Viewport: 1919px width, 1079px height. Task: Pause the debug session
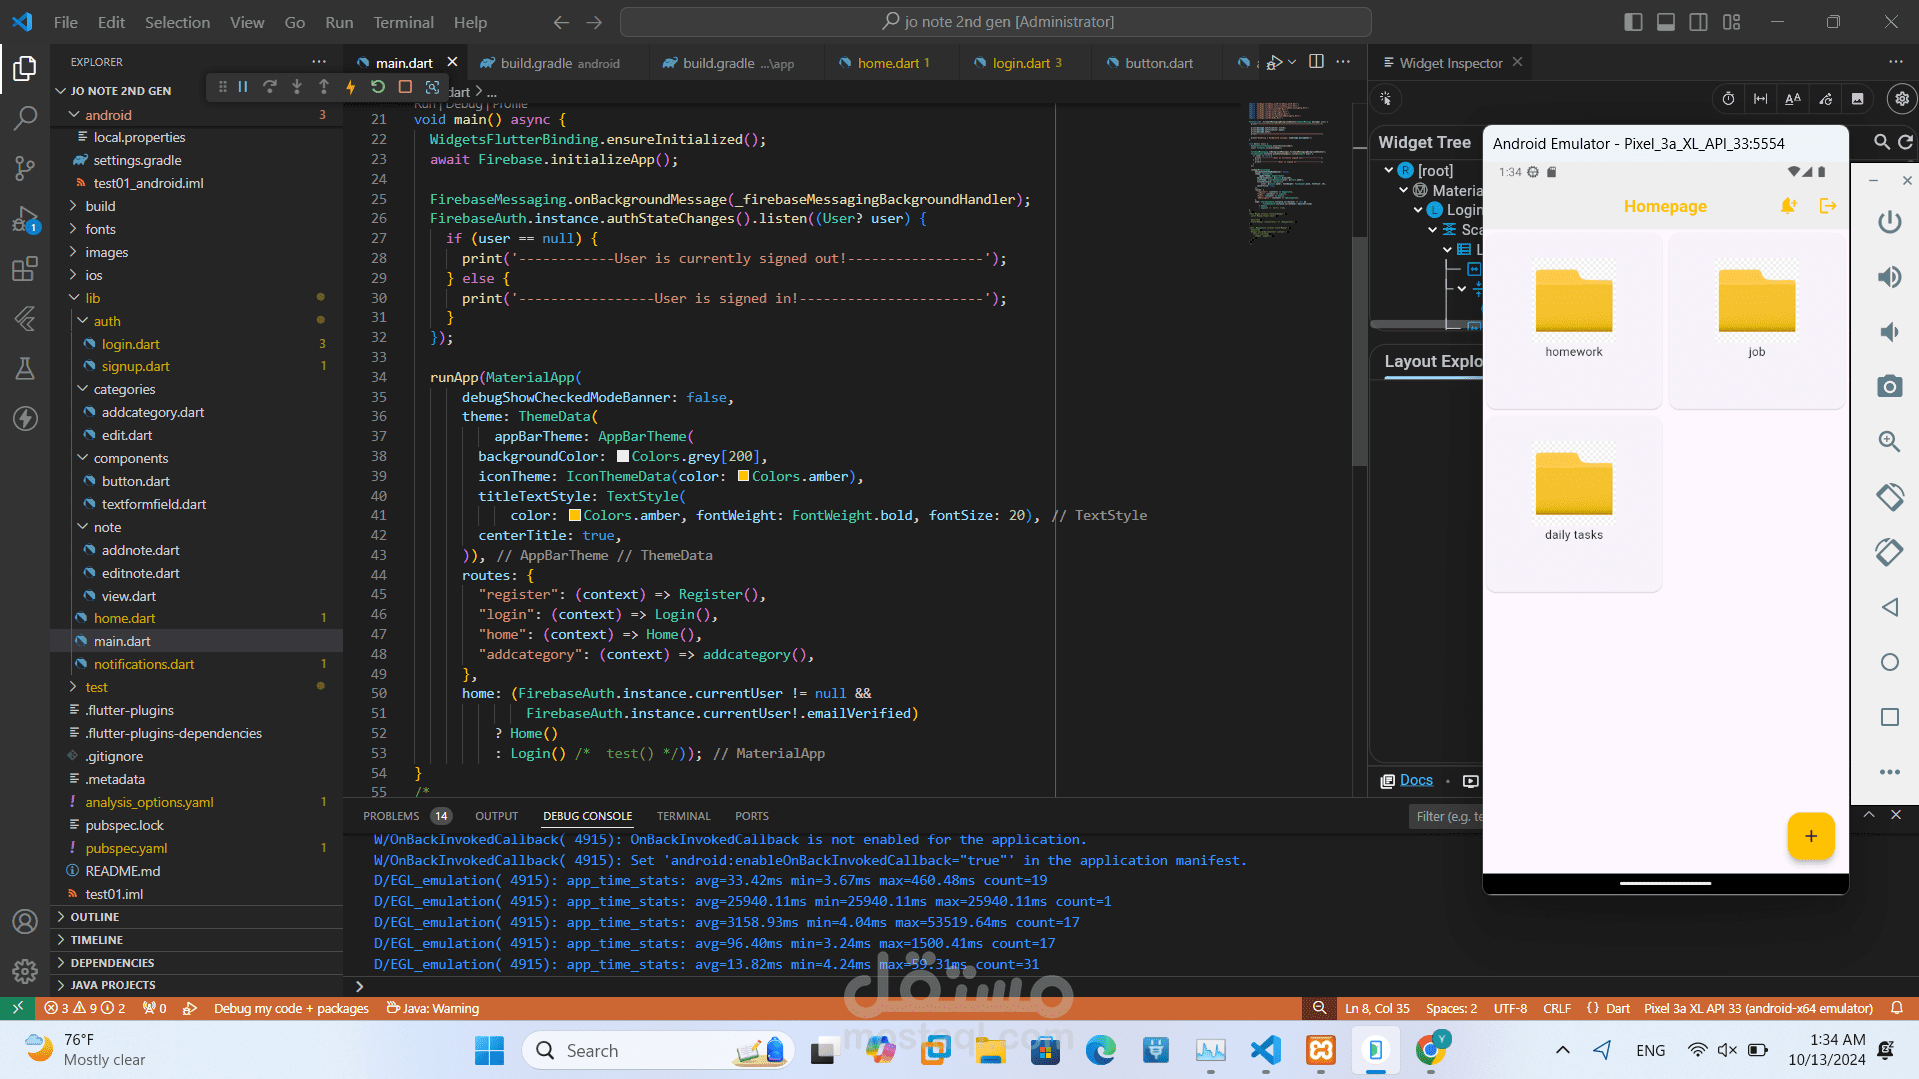243,87
